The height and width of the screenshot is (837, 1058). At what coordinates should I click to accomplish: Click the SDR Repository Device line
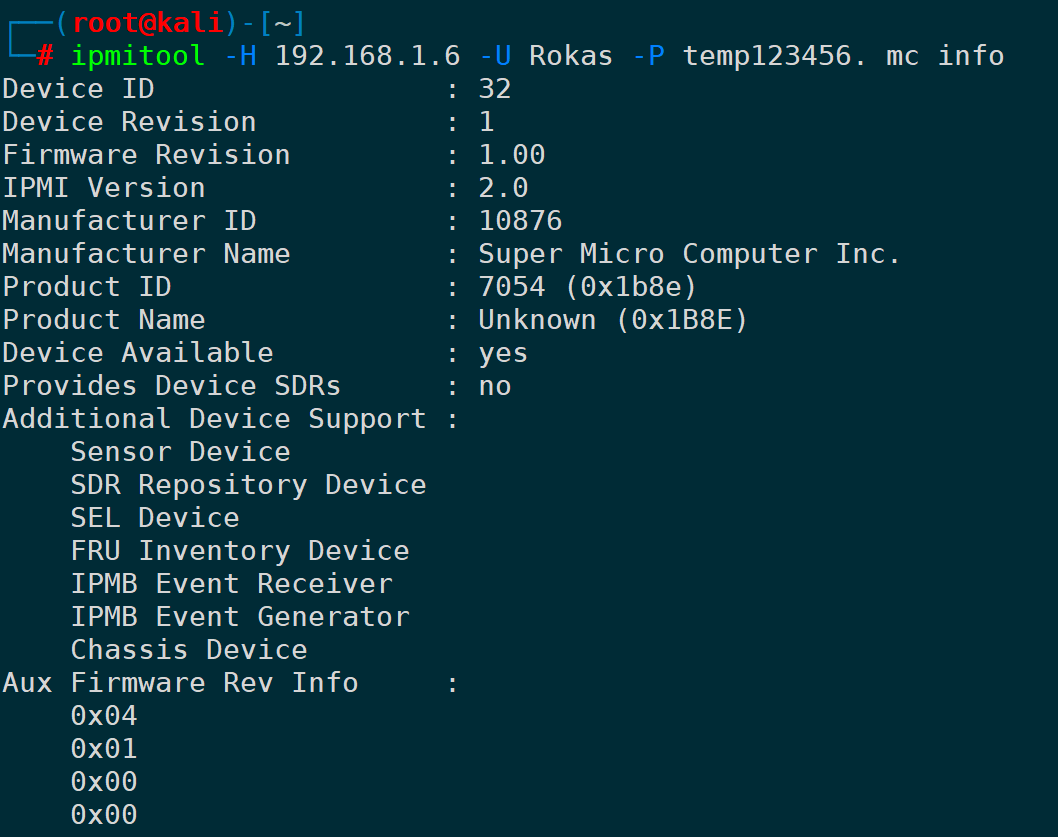[248, 485]
